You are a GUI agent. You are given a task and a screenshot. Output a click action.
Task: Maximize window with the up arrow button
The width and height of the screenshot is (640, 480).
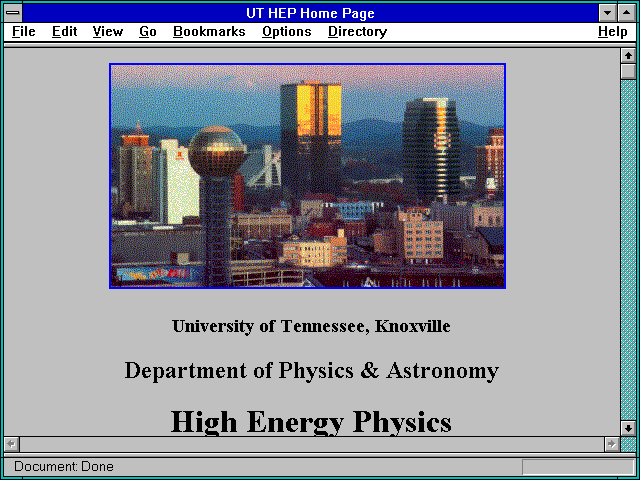(x=627, y=13)
